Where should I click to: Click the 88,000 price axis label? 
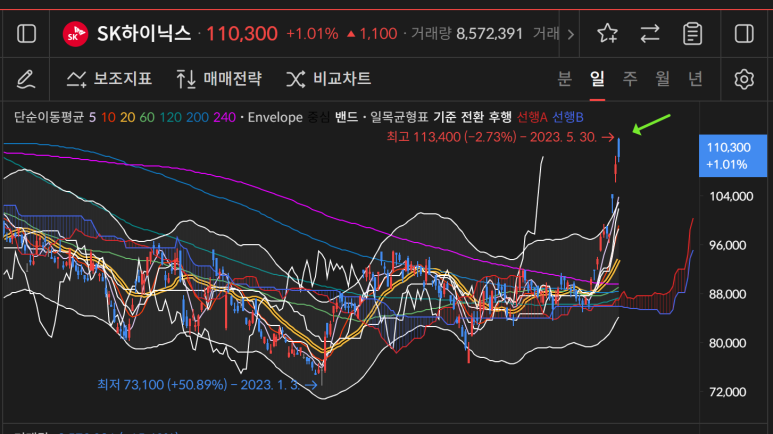(x=728, y=294)
